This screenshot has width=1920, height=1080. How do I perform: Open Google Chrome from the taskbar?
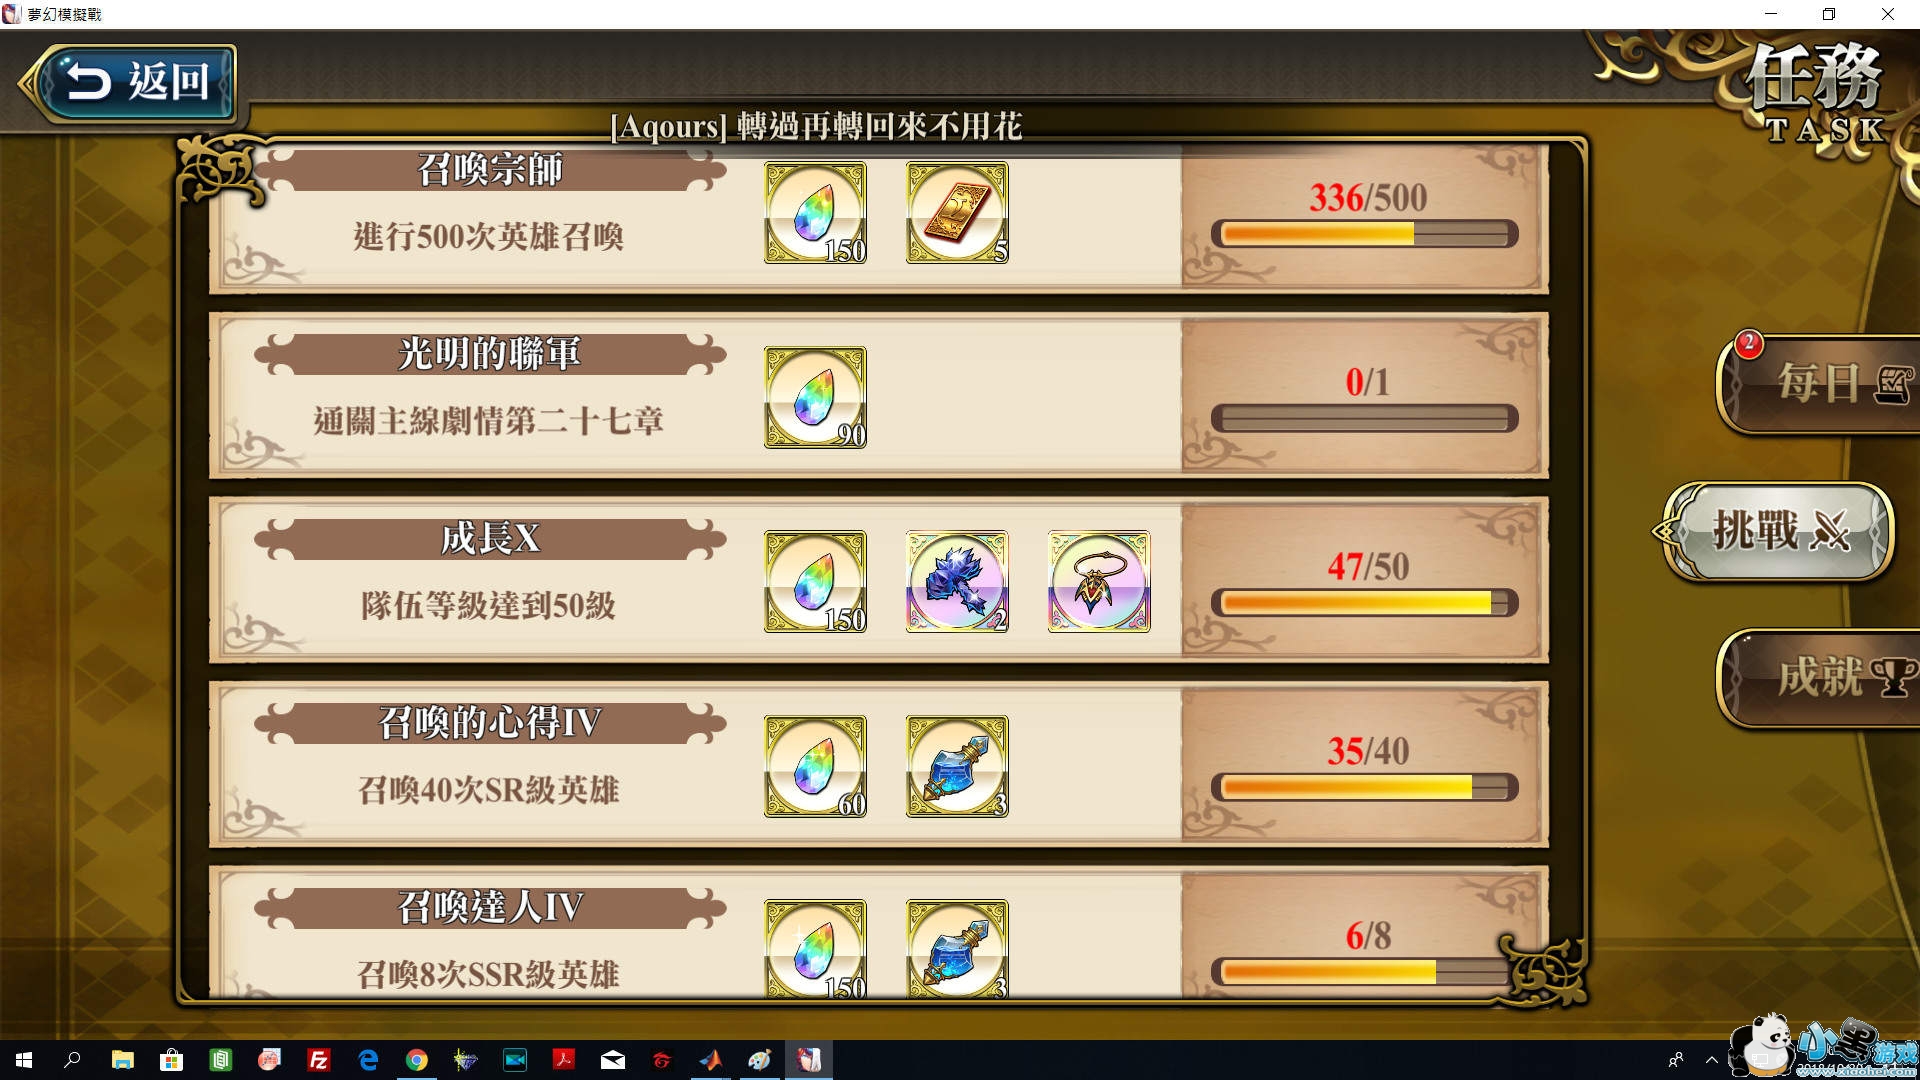[417, 1060]
